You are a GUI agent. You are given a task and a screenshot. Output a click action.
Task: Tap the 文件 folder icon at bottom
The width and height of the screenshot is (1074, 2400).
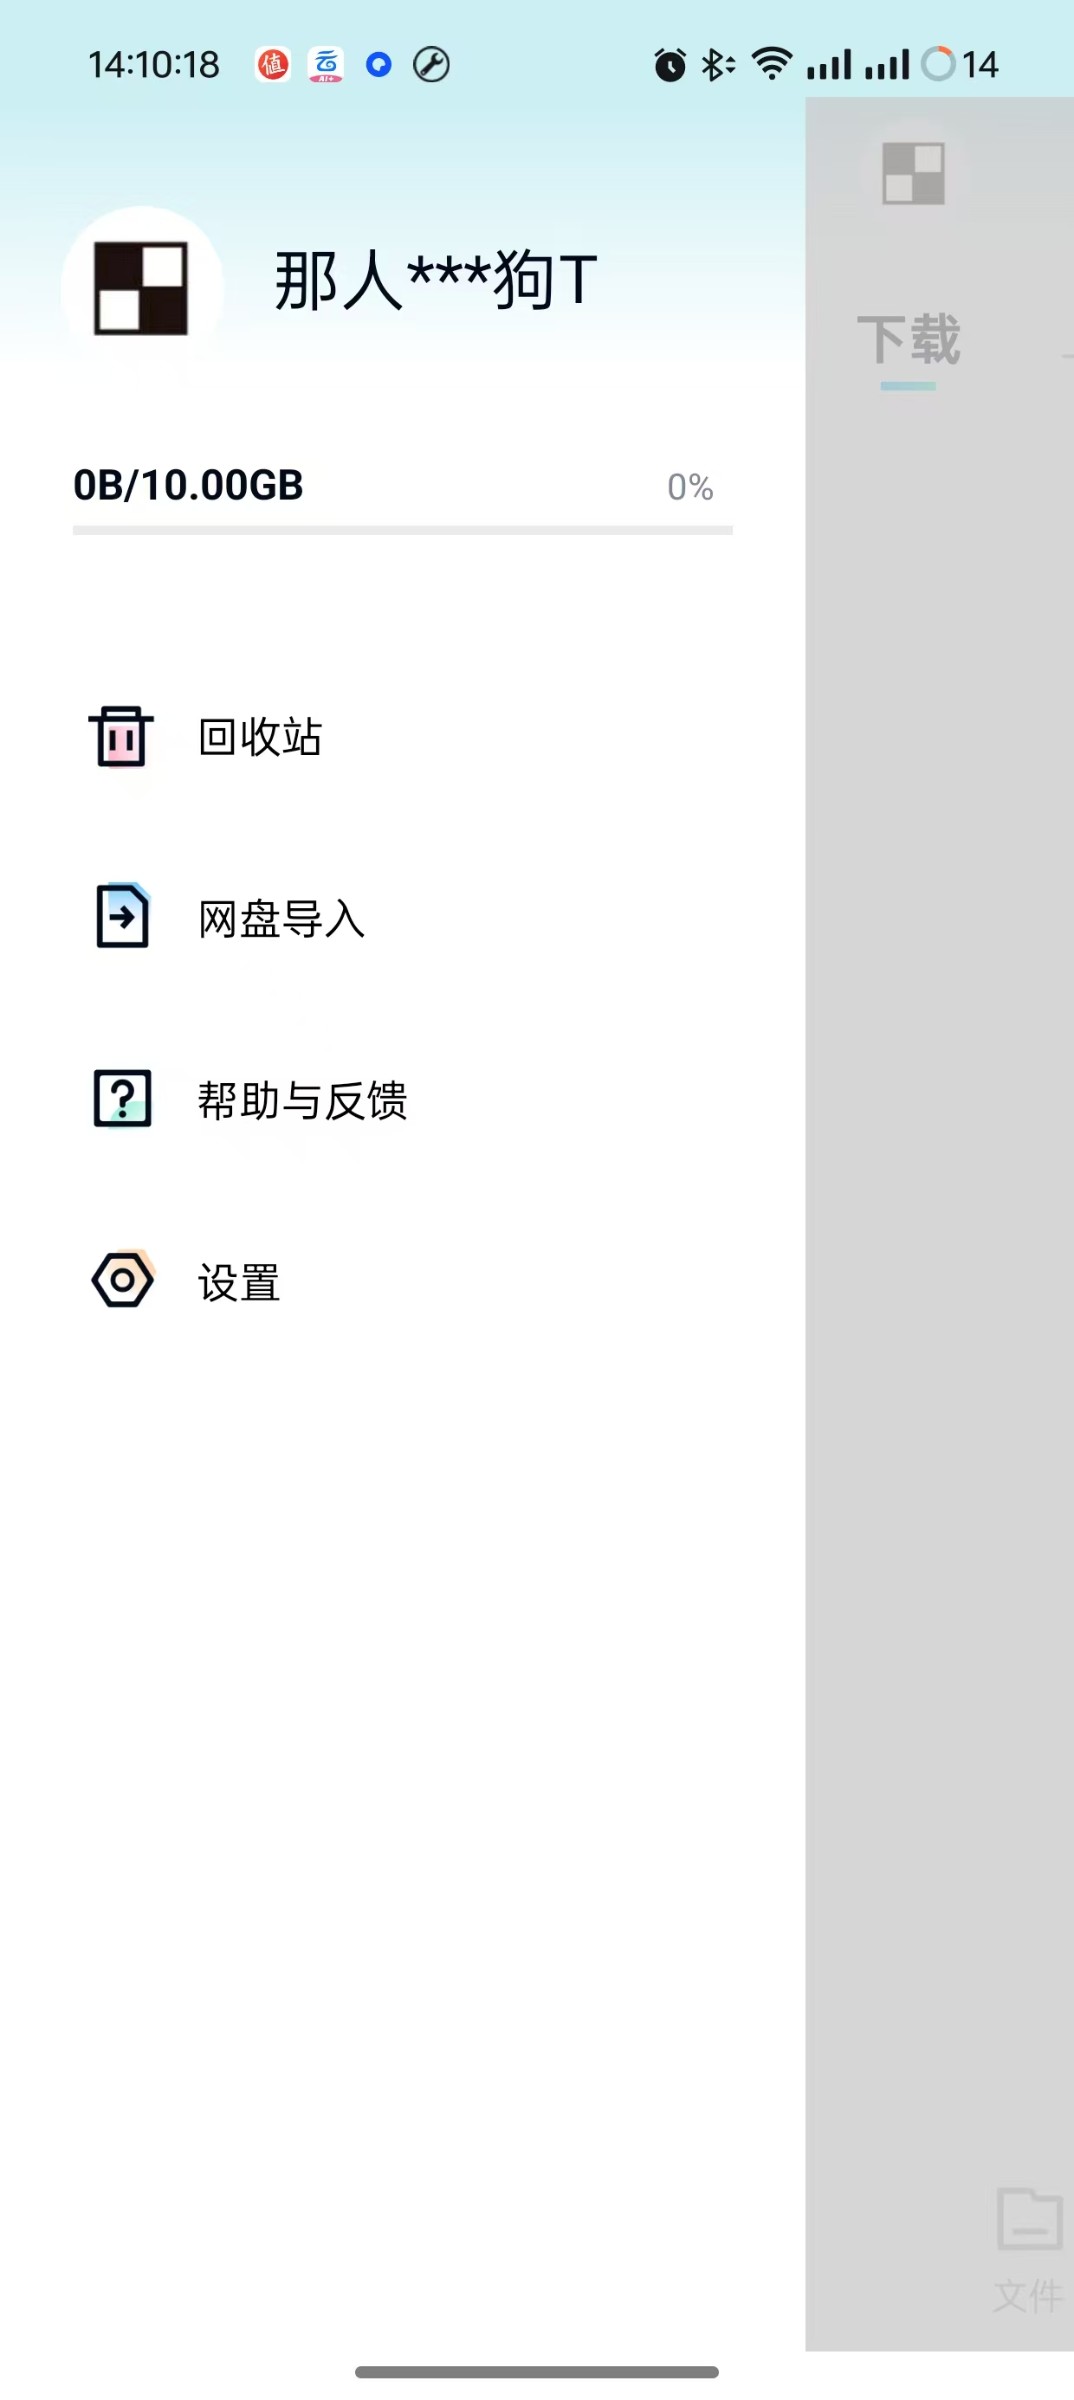(x=1028, y=2220)
